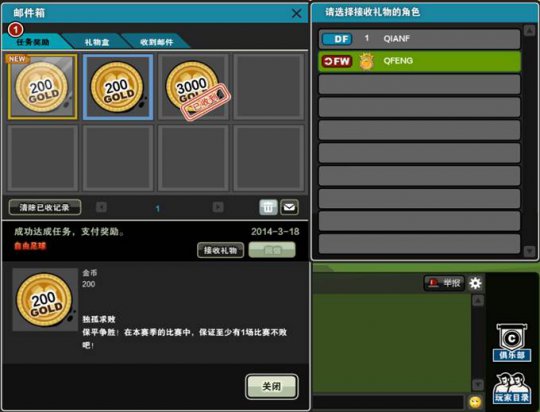Switch to the 收到邮件 tab
Image resolution: width=540 pixels, height=412 pixels.
coord(157,42)
